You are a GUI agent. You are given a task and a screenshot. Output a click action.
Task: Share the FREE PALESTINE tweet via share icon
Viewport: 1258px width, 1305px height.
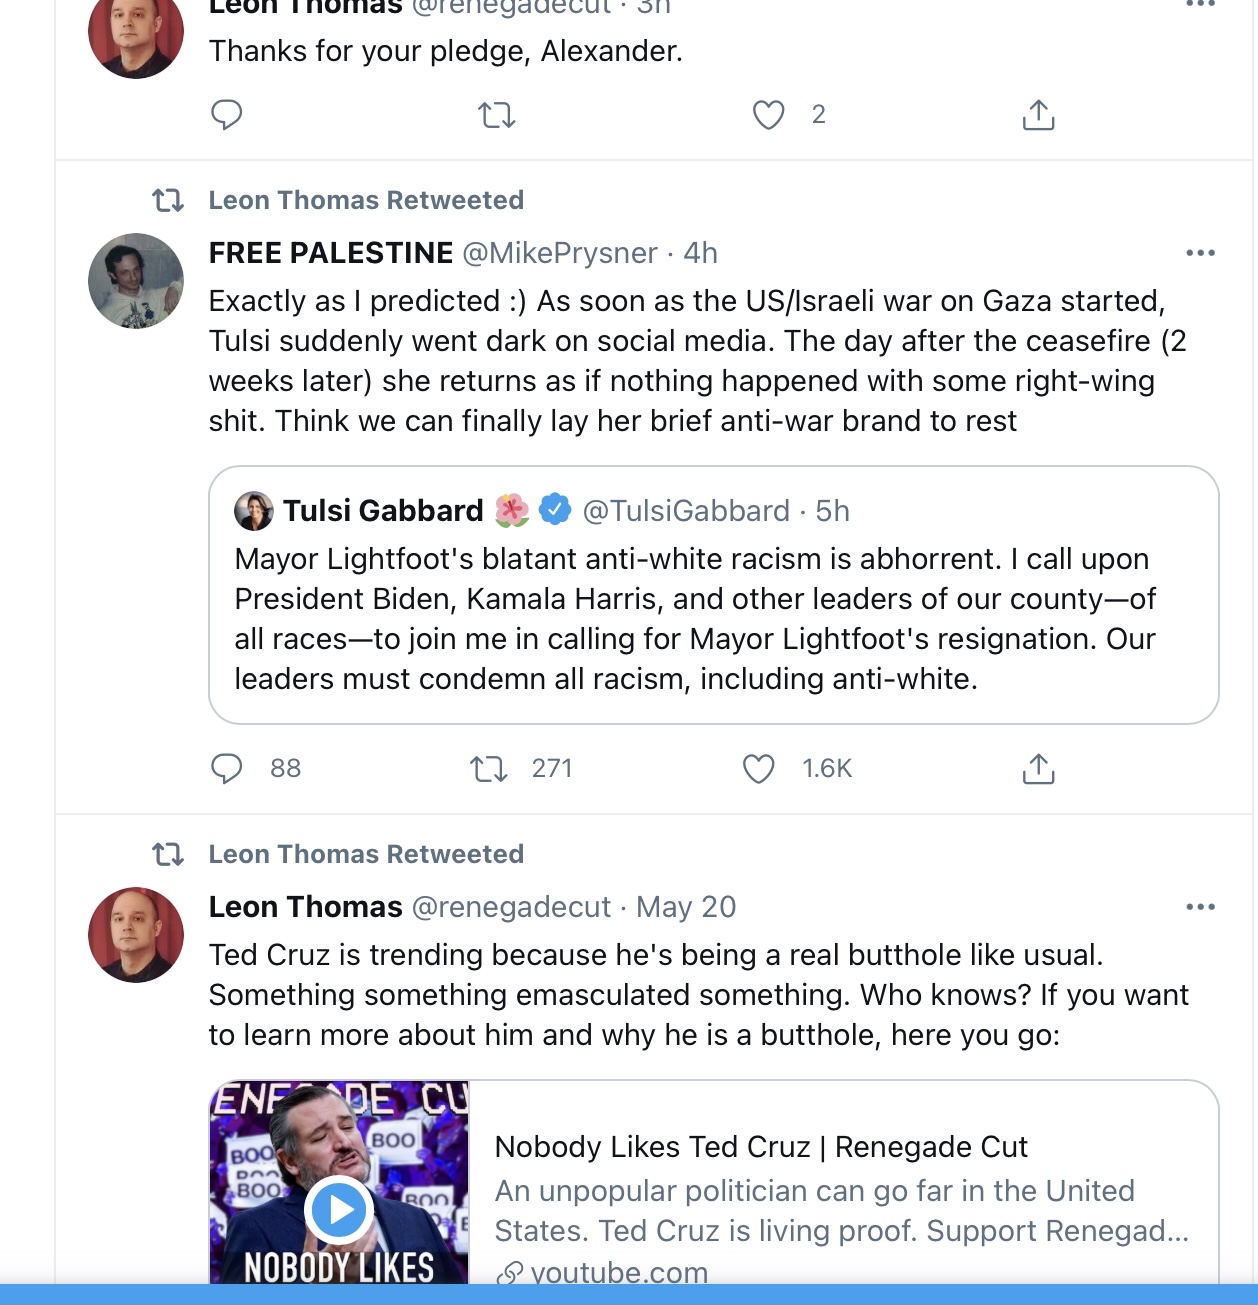click(x=1038, y=768)
